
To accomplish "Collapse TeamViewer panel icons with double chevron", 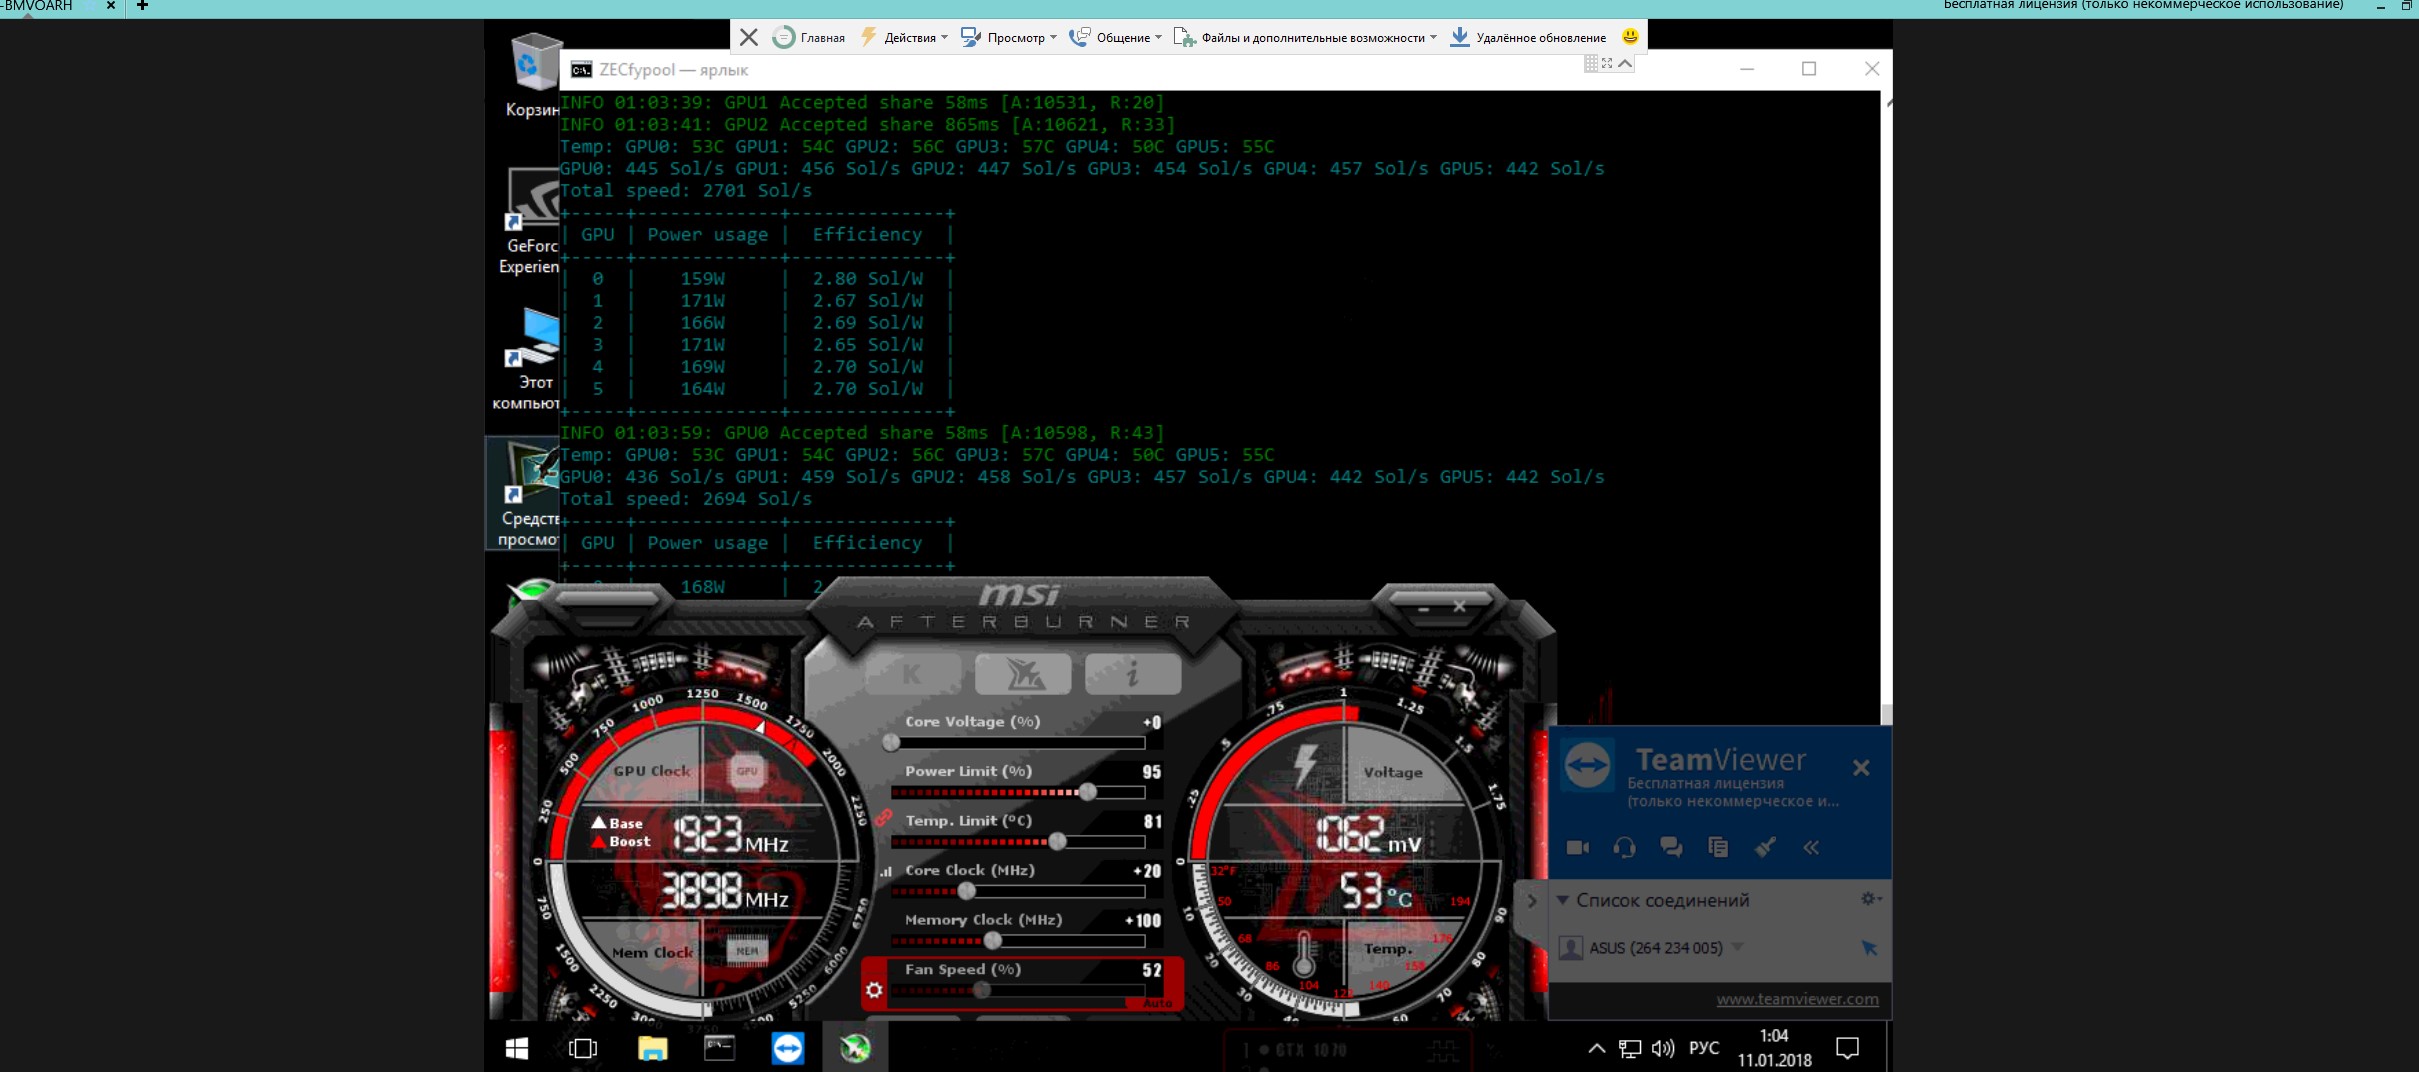I will (1811, 847).
